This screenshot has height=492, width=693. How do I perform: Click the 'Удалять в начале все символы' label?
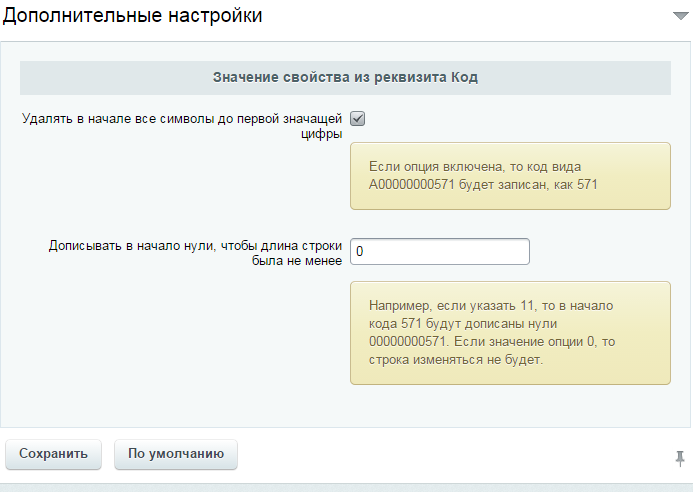click(x=182, y=119)
